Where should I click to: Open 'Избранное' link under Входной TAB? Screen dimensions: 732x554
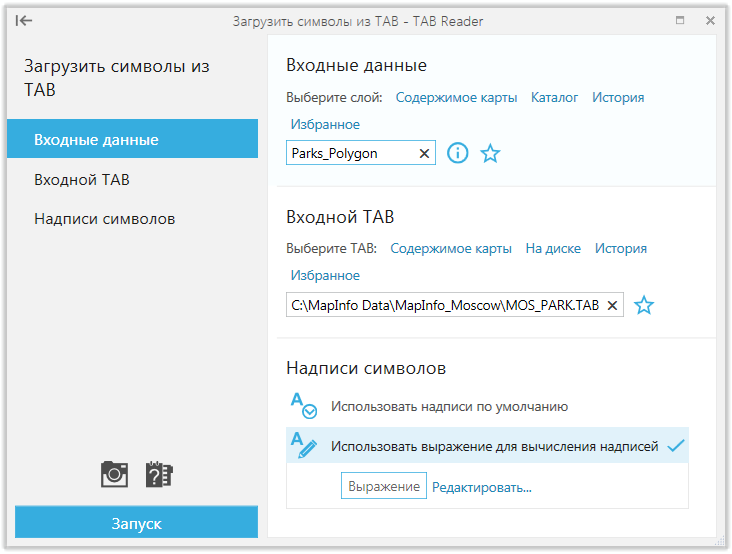(325, 275)
